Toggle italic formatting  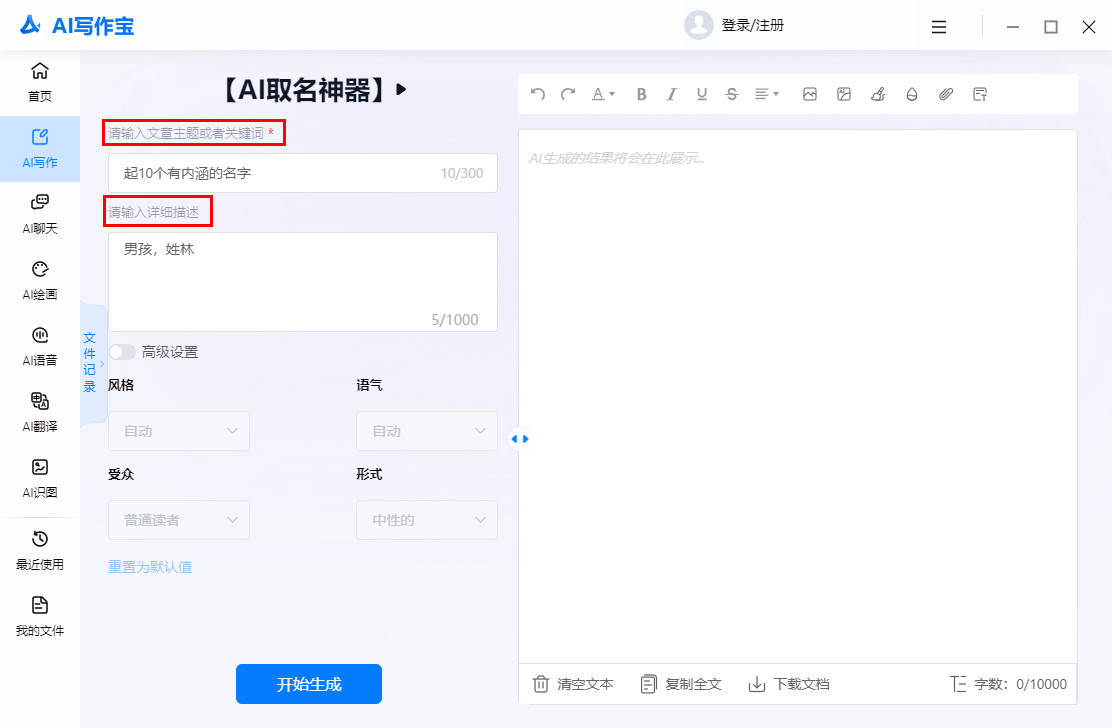point(672,94)
